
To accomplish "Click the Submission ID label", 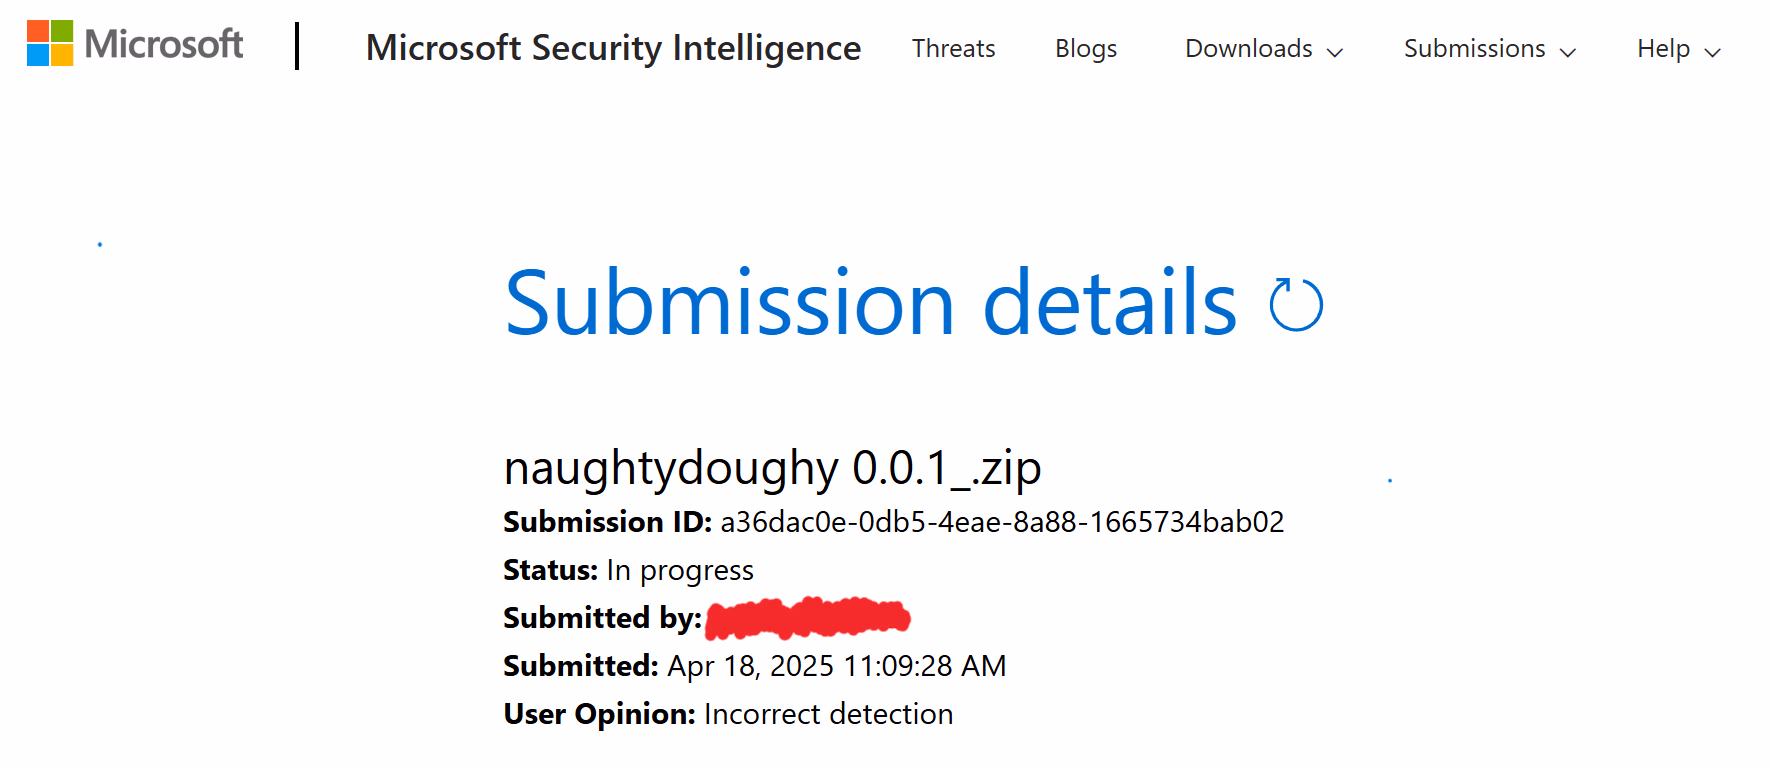I will 607,522.
